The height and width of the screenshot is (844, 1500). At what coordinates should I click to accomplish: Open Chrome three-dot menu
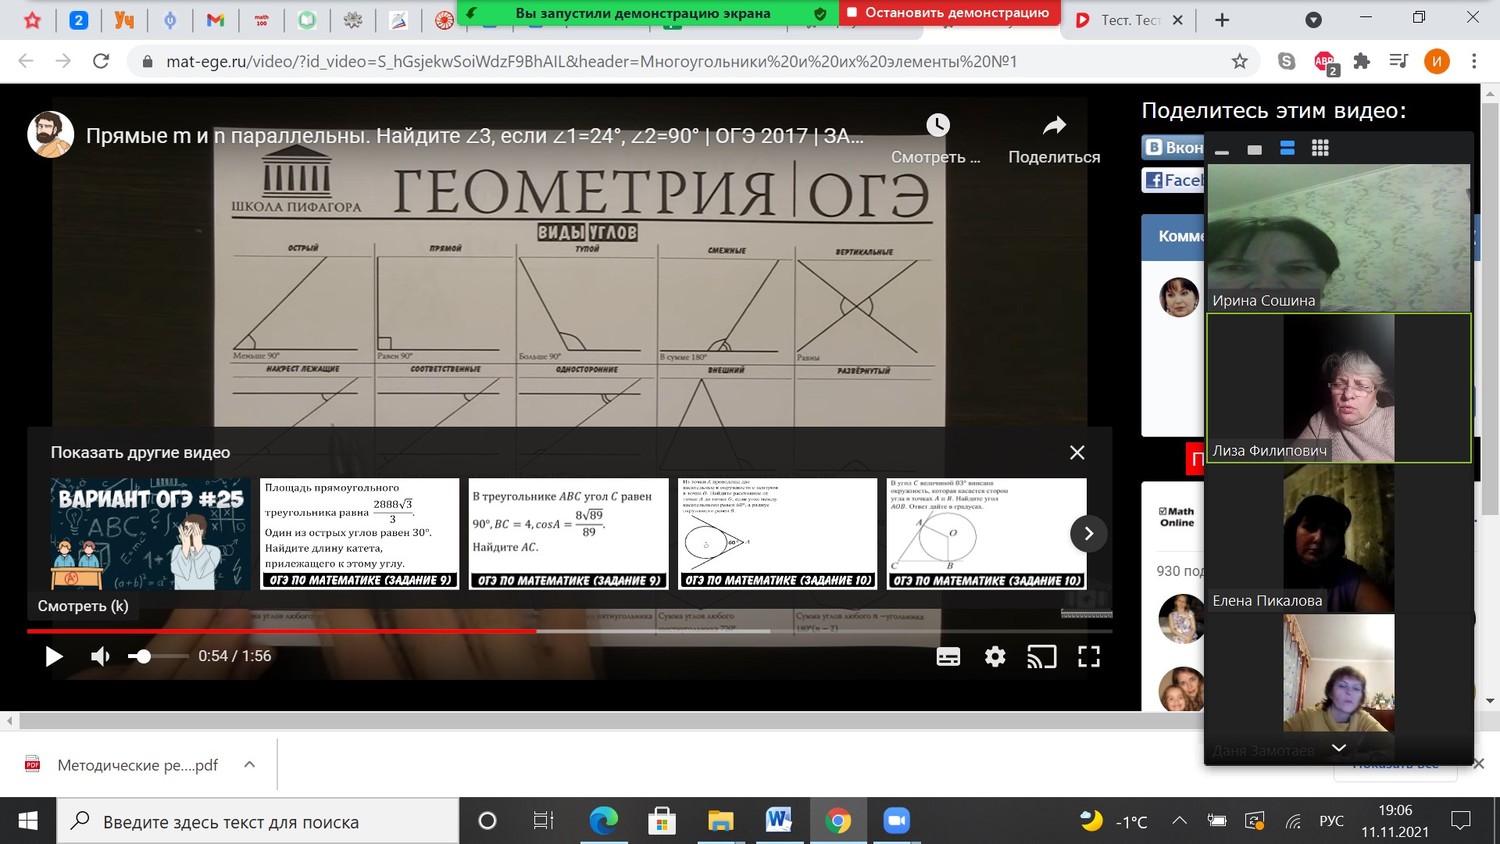pyautogui.click(x=1474, y=61)
